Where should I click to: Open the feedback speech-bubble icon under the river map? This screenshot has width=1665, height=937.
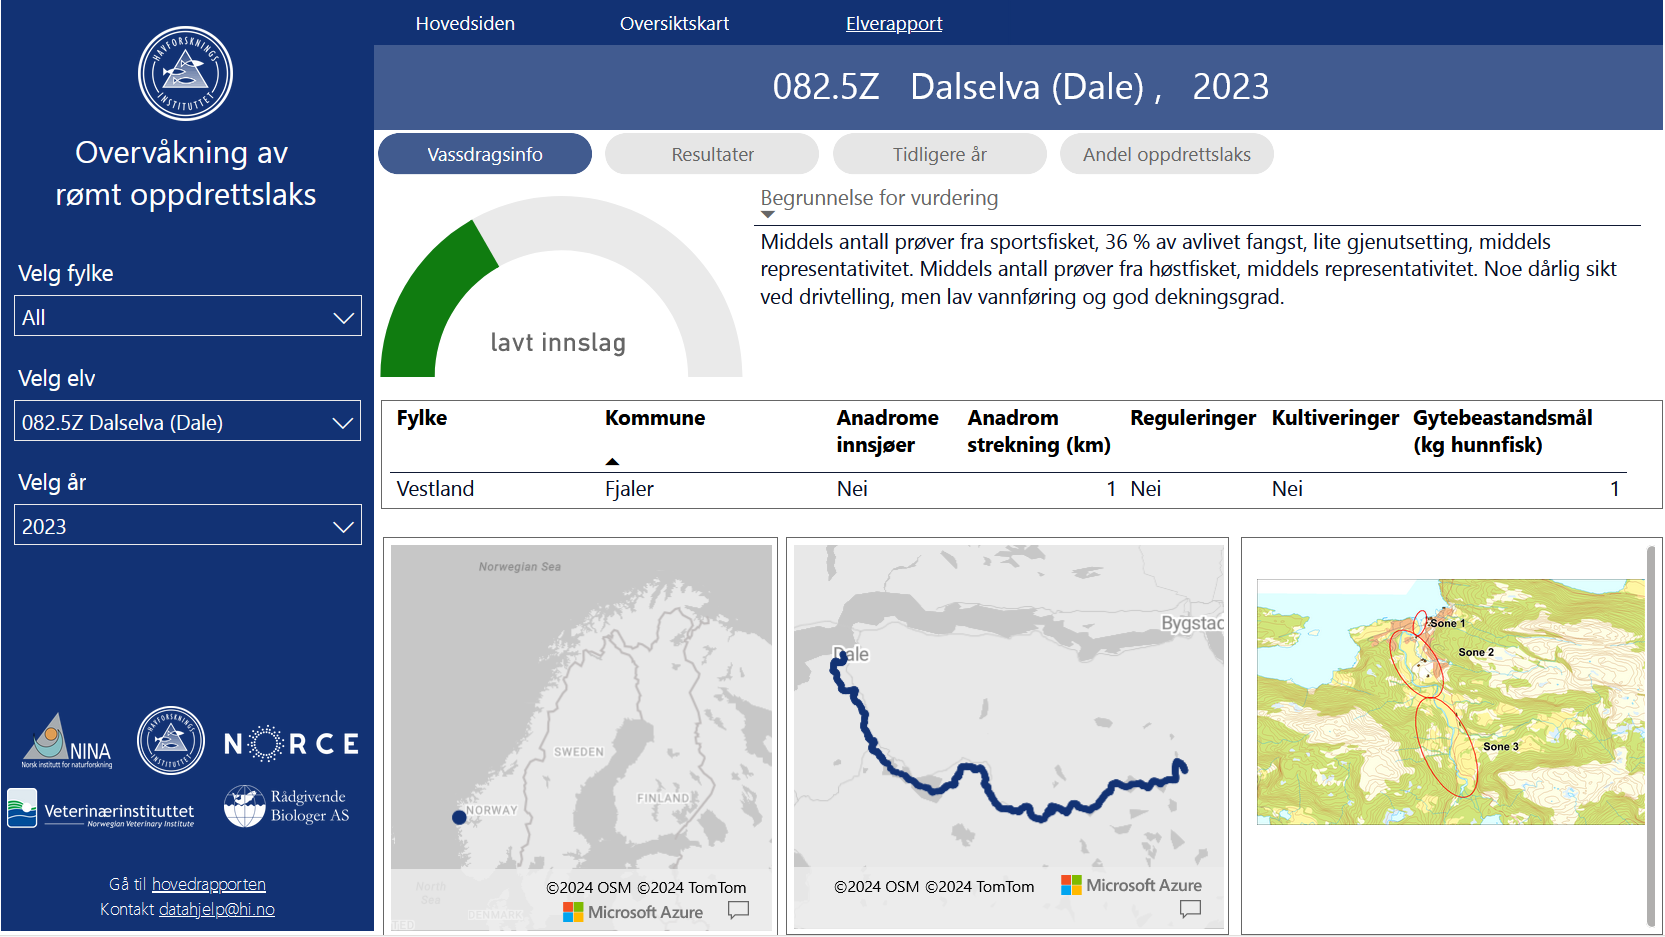point(1190,908)
